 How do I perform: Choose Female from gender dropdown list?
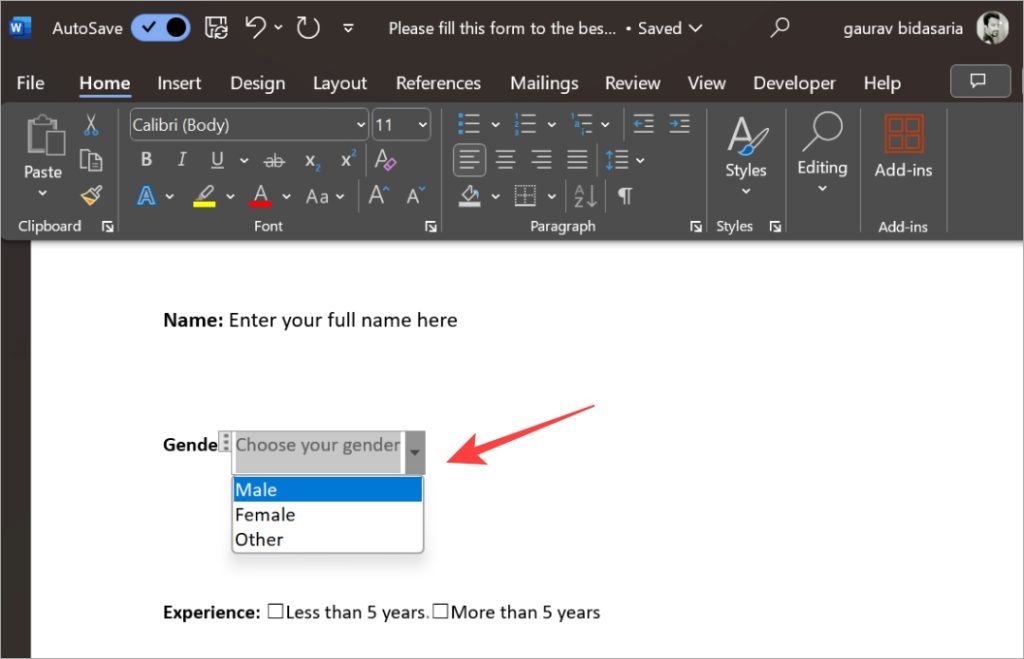pos(327,515)
